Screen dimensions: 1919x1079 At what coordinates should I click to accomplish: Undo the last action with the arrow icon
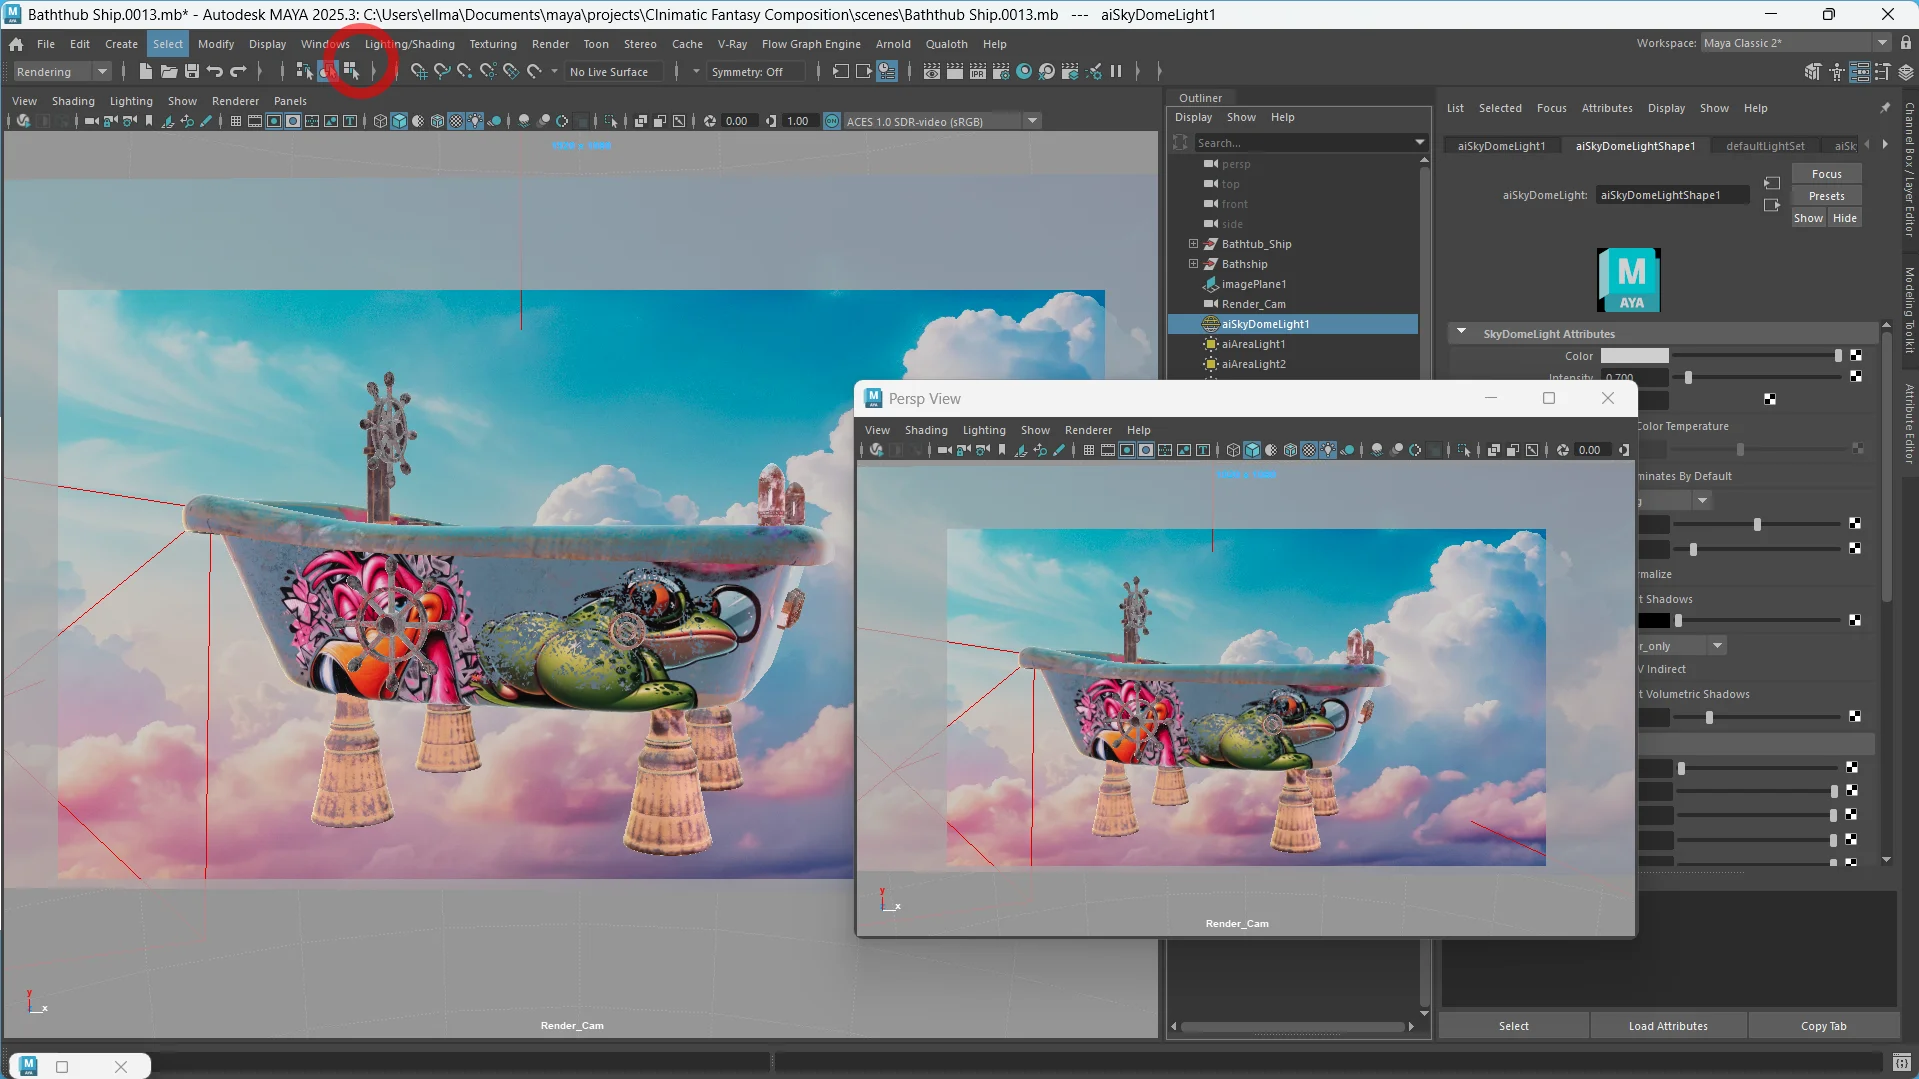214,71
